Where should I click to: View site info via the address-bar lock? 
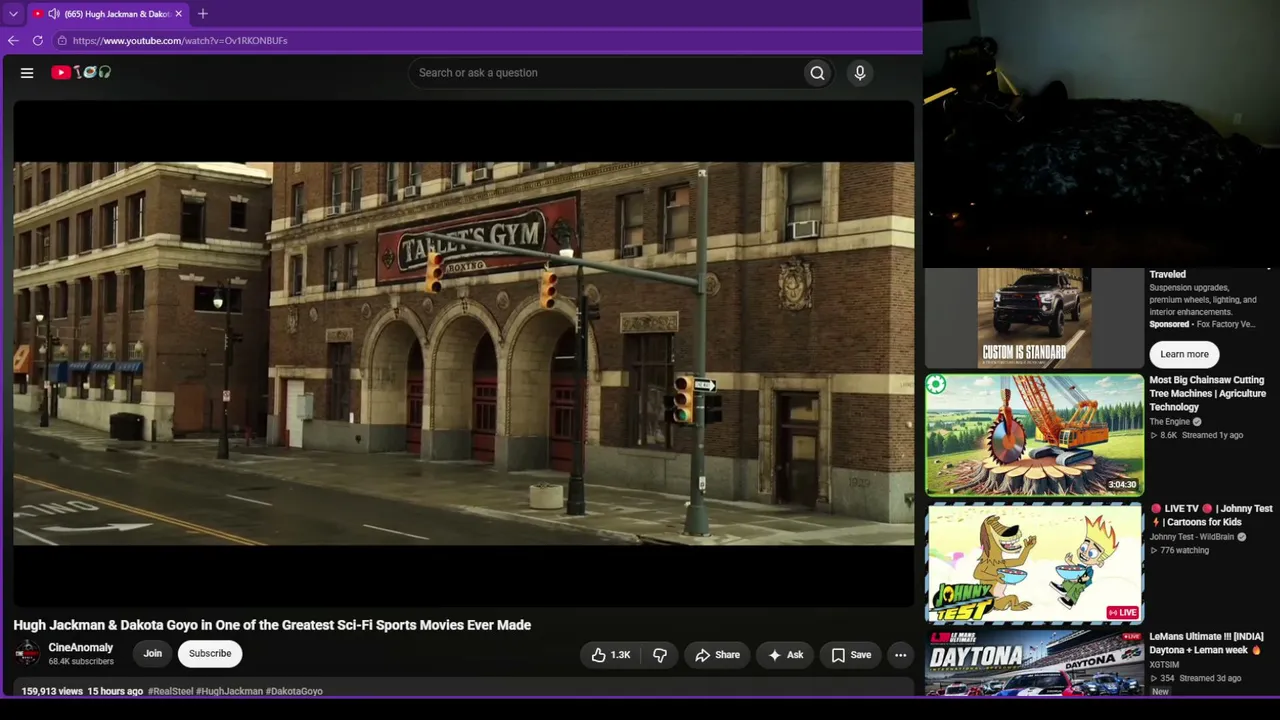click(x=62, y=41)
